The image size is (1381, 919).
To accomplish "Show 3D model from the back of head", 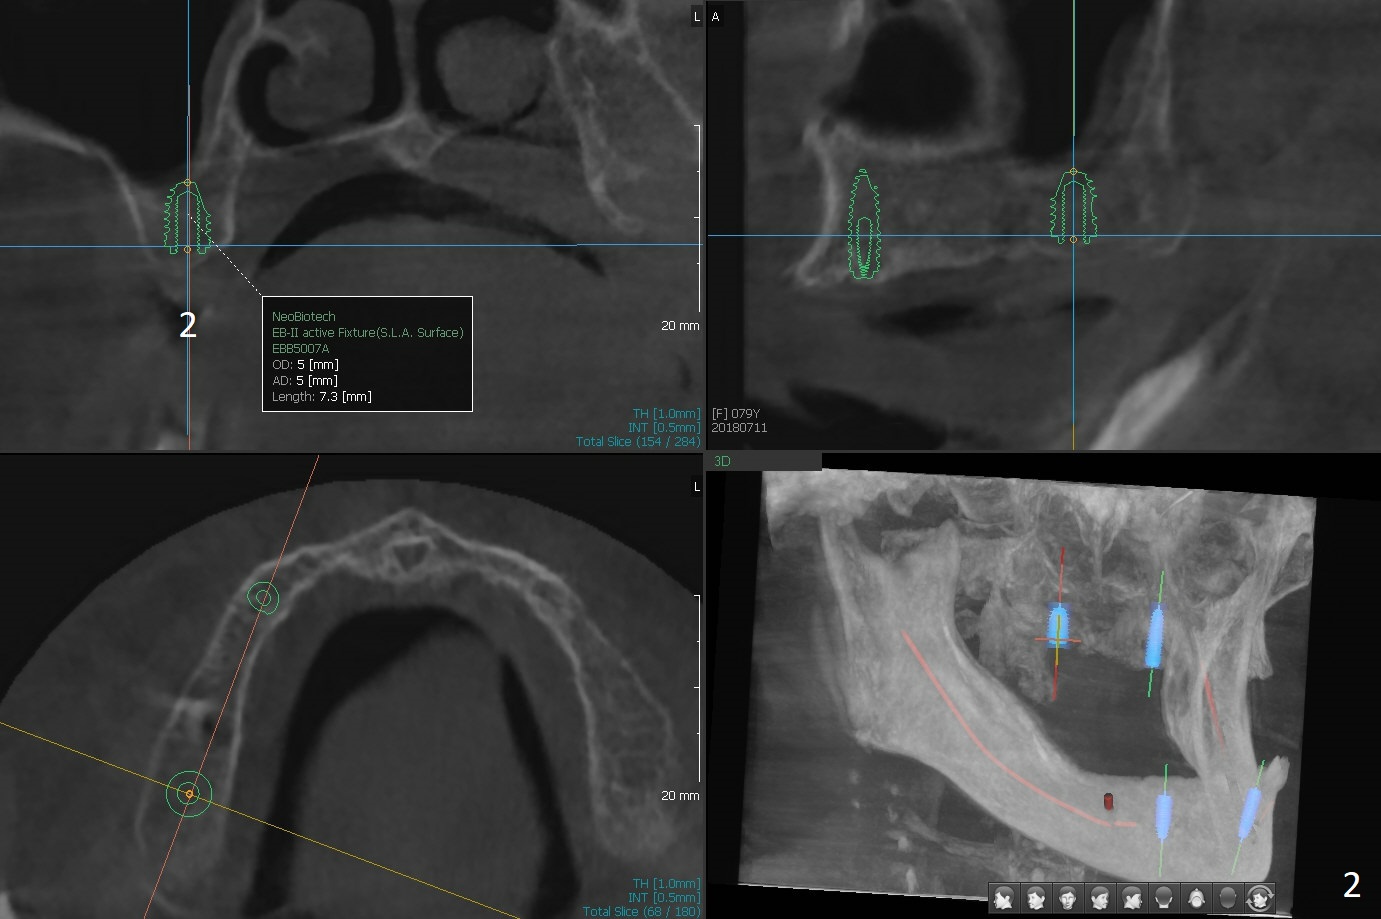I will coord(1164,898).
